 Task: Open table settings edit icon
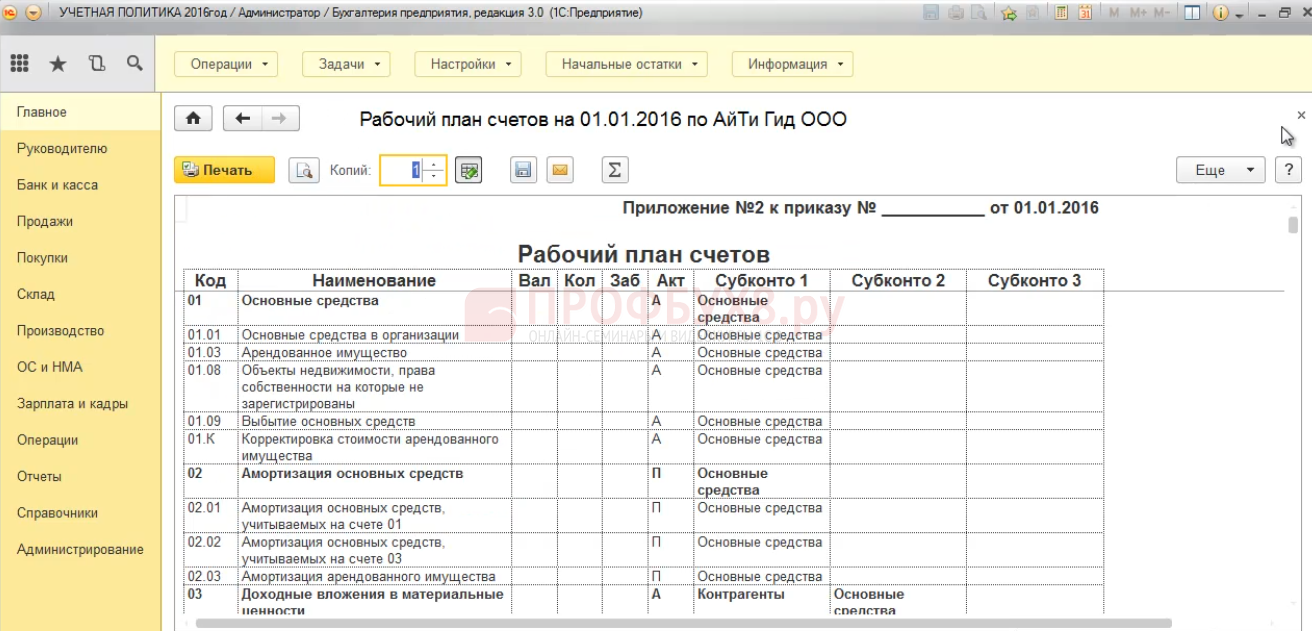pos(468,169)
